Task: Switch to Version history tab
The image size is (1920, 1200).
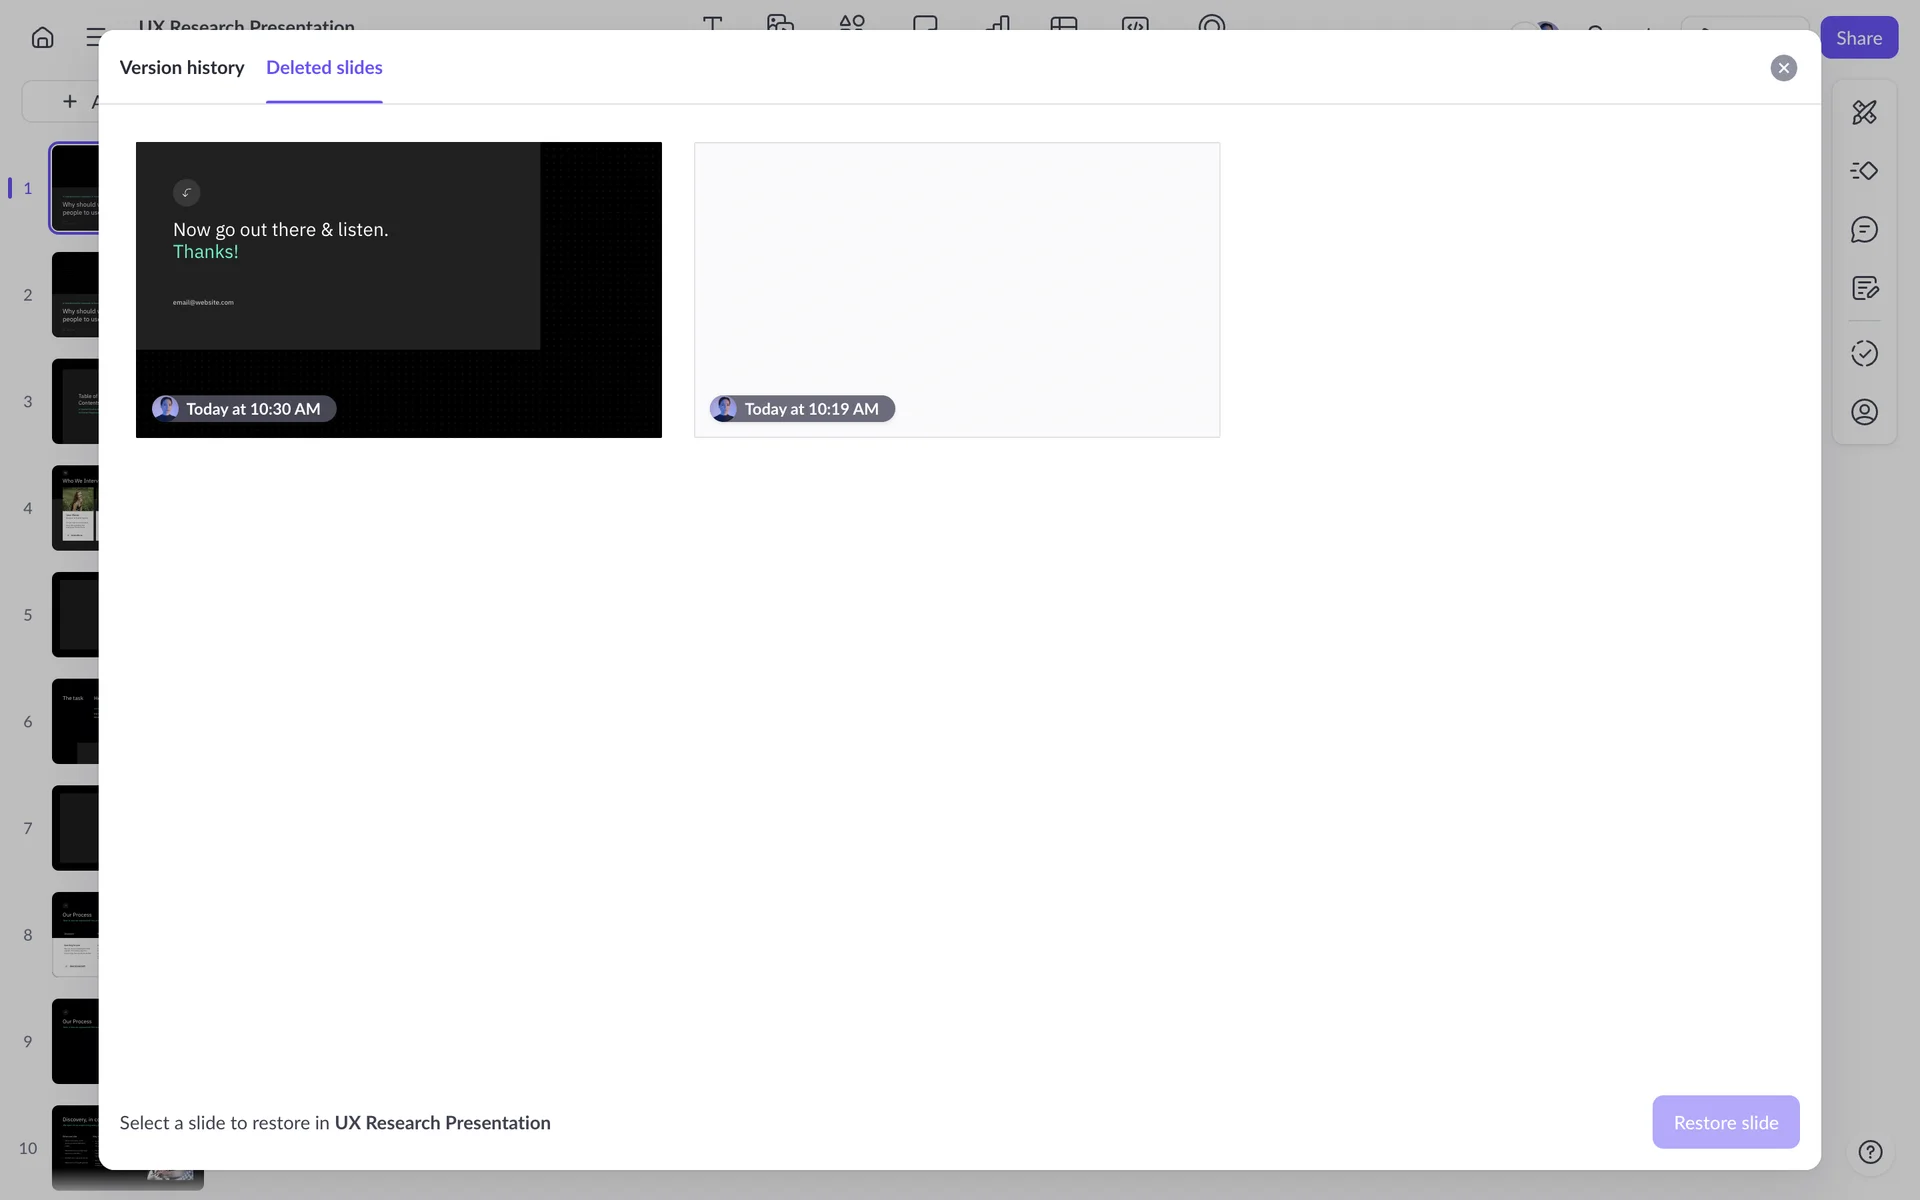Action: click(182, 68)
